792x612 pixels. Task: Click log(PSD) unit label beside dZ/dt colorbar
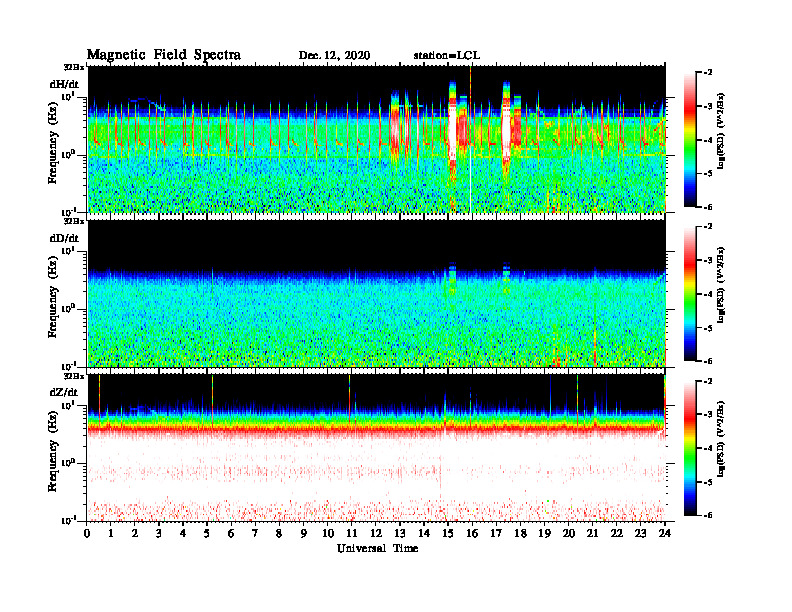coord(722,440)
